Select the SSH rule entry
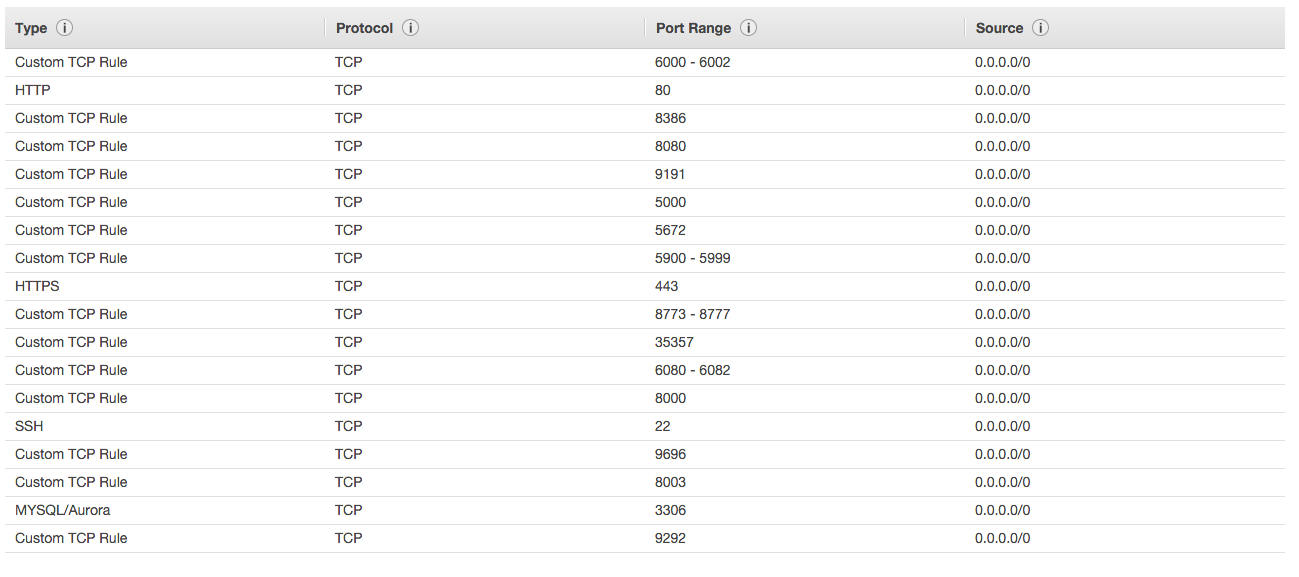The width and height of the screenshot is (1299, 577). (28, 426)
